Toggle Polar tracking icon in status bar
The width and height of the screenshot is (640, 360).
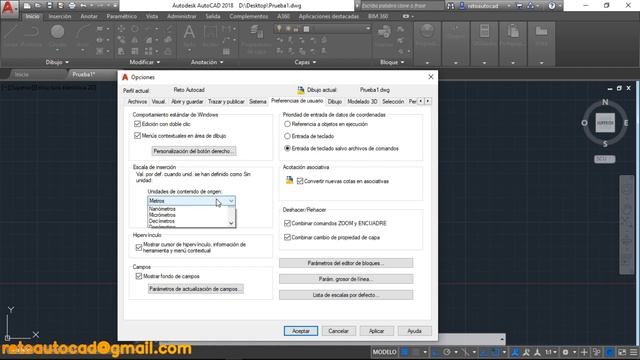(447, 352)
